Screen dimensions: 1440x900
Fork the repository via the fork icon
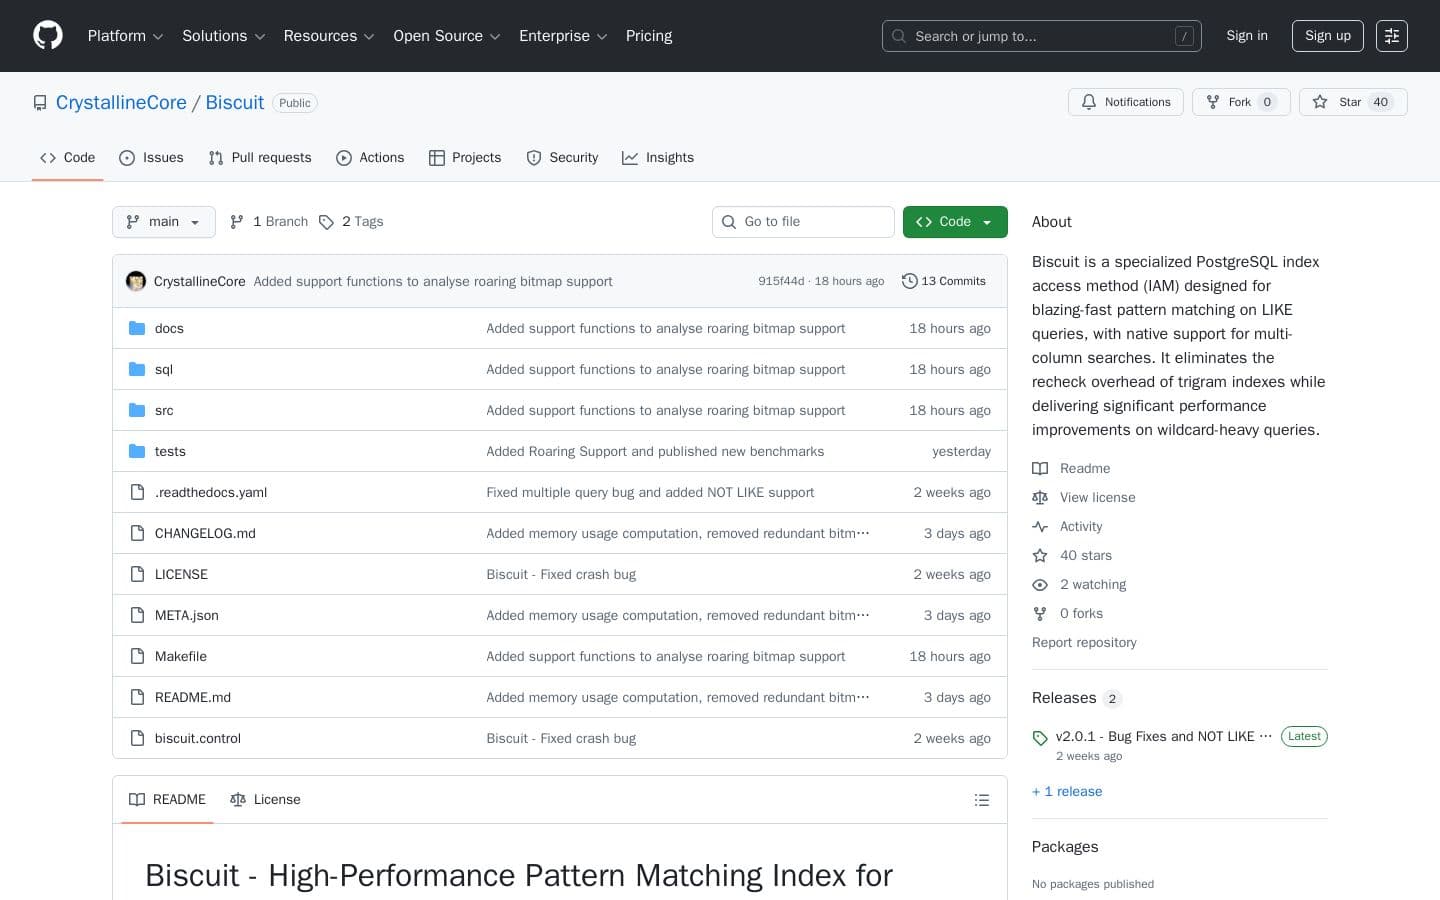[x=1213, y=102]
